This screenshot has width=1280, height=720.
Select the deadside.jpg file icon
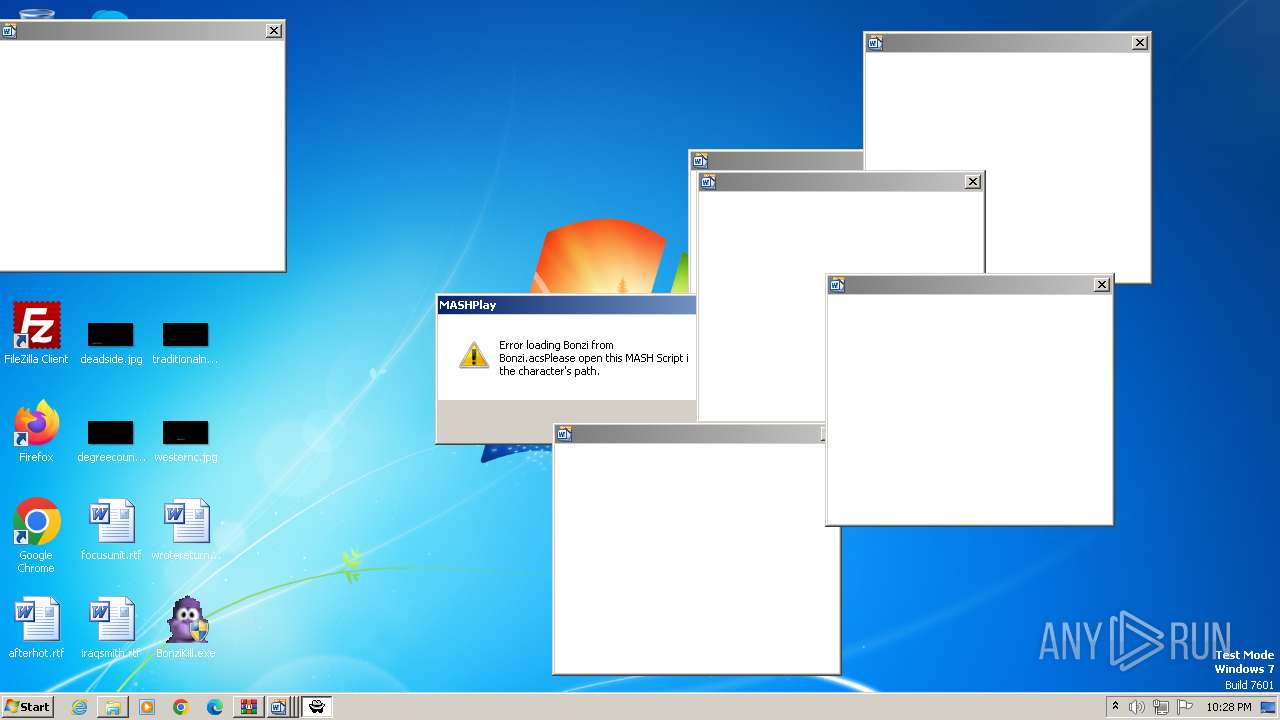coord(111,342)
